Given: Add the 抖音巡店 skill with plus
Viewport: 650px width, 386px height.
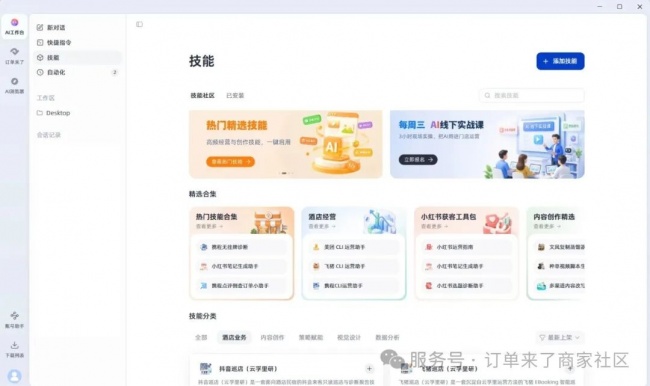Looking at the screenshot, I should pos(369,369).
